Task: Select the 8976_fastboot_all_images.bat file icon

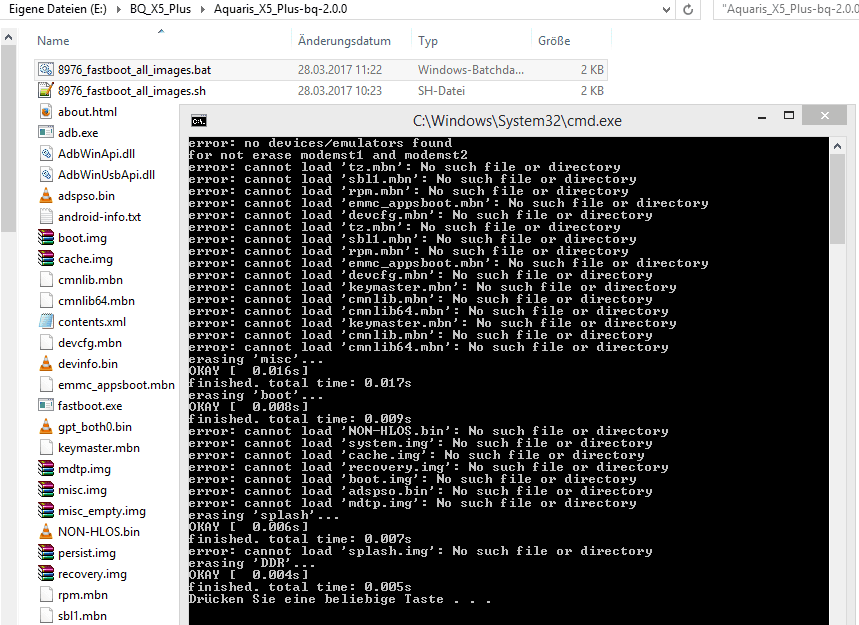Action: coord(46,70)
